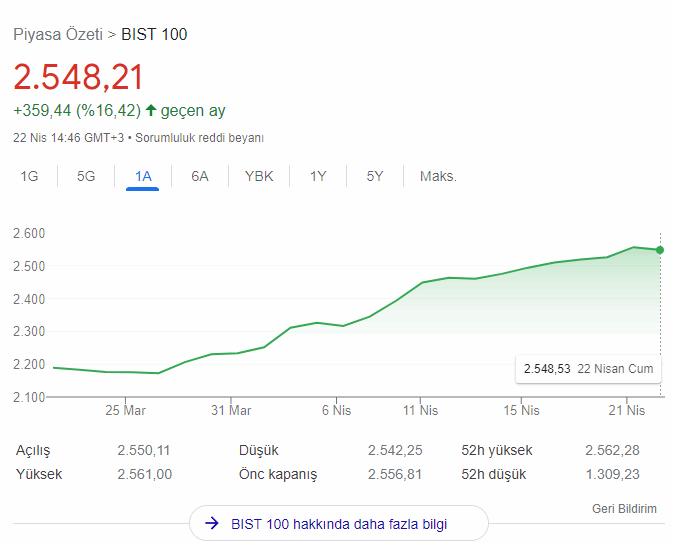Switch to YBK year-to-date tab
674x543 pixels.
(259, 177)
